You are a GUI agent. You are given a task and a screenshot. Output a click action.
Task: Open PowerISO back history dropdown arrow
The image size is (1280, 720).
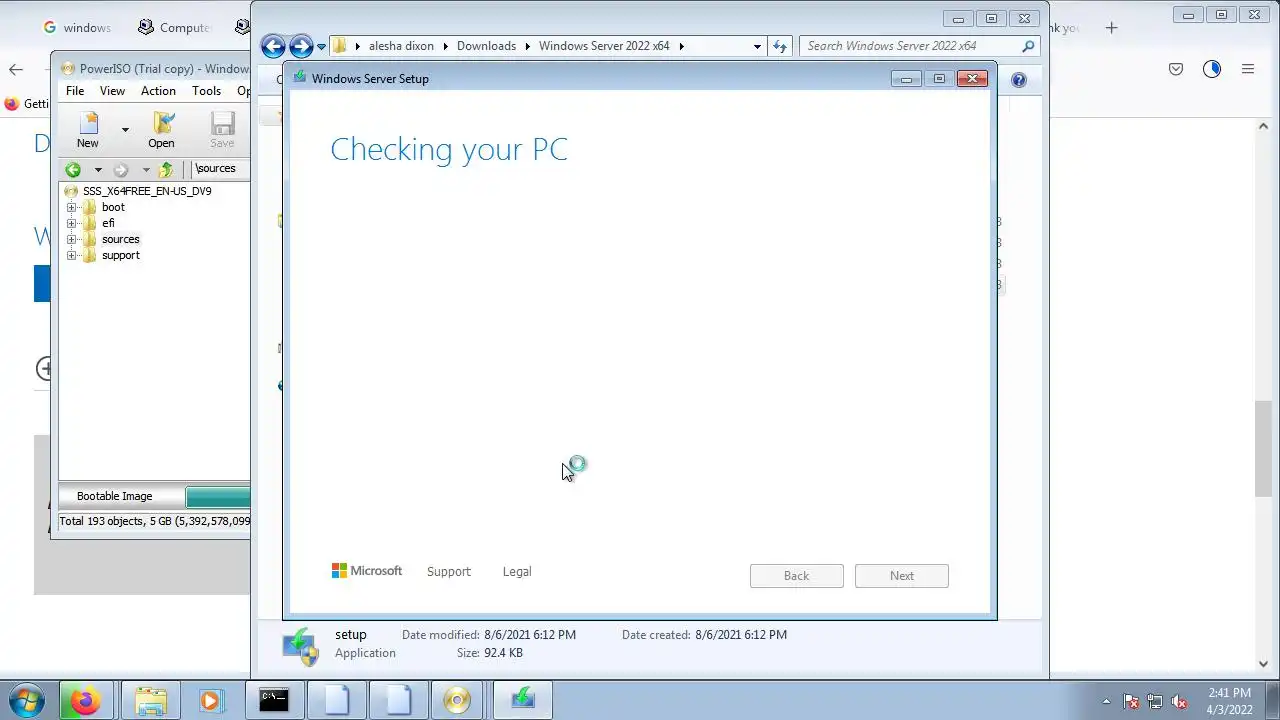[x=97, y=169]
